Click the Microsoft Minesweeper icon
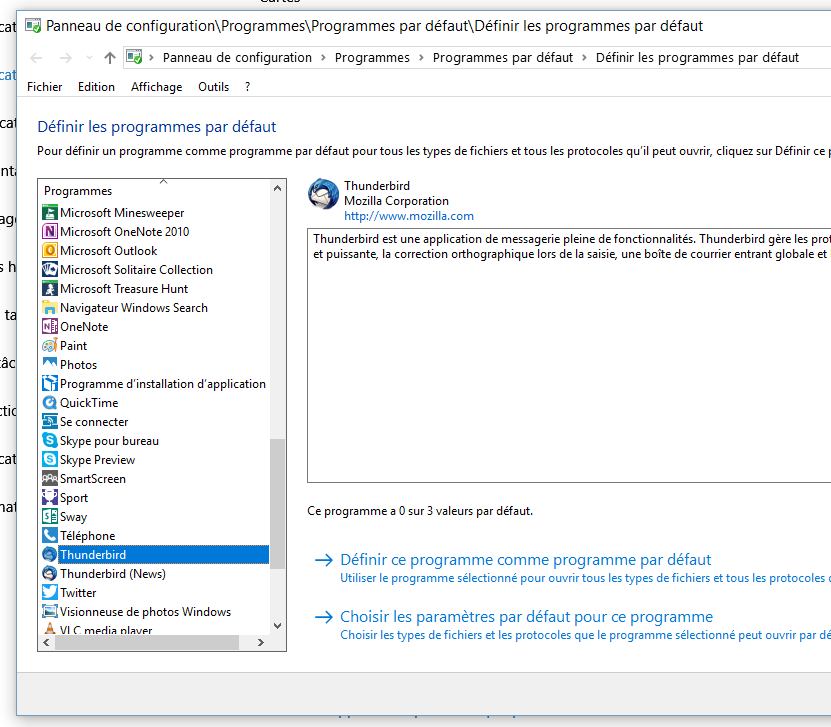 tap(49, 212)
